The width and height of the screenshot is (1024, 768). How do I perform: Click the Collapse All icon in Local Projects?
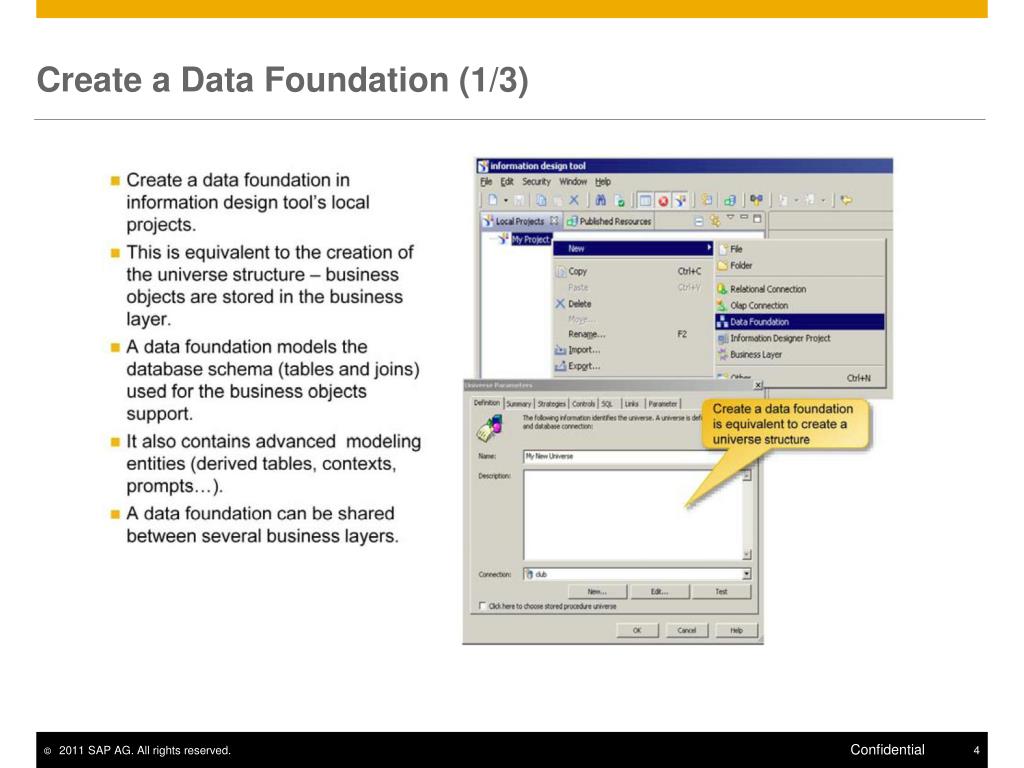point(698,221)
